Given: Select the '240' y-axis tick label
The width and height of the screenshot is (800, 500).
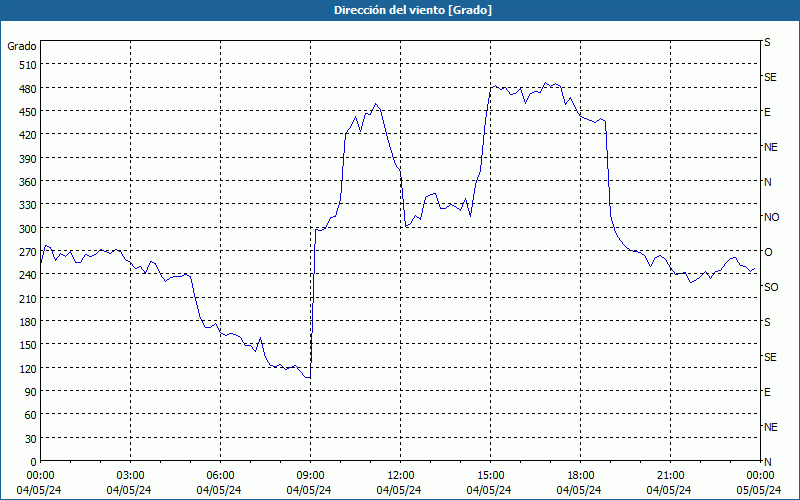Looking at the screenshot, I should [x=29, y=276].
